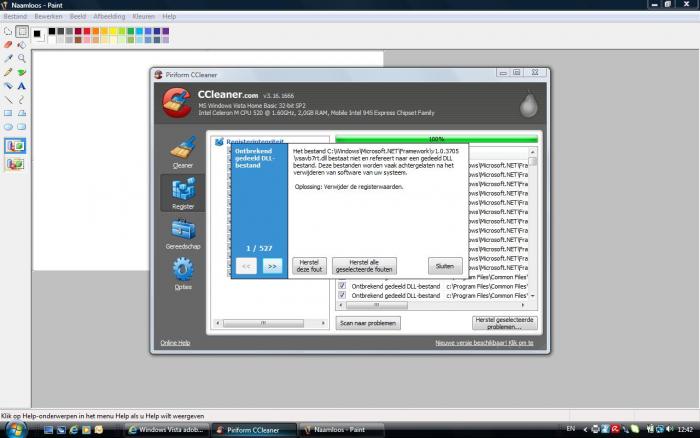This screenshot has height=438, width=700.
Task: Click the Herstel deze fout button
Action: pos(309,266)
